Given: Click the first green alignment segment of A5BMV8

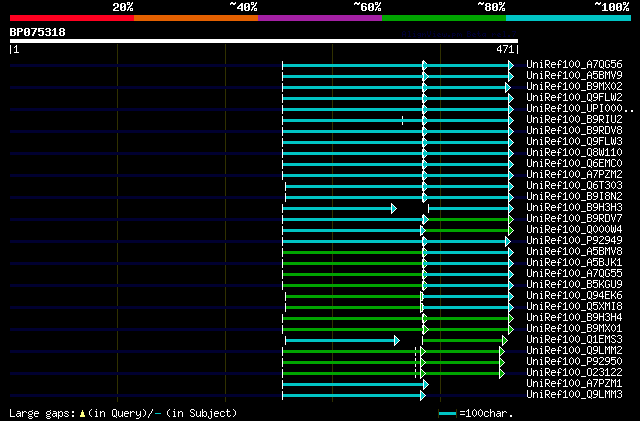Looking at the screenshot, I should point(353,253).
